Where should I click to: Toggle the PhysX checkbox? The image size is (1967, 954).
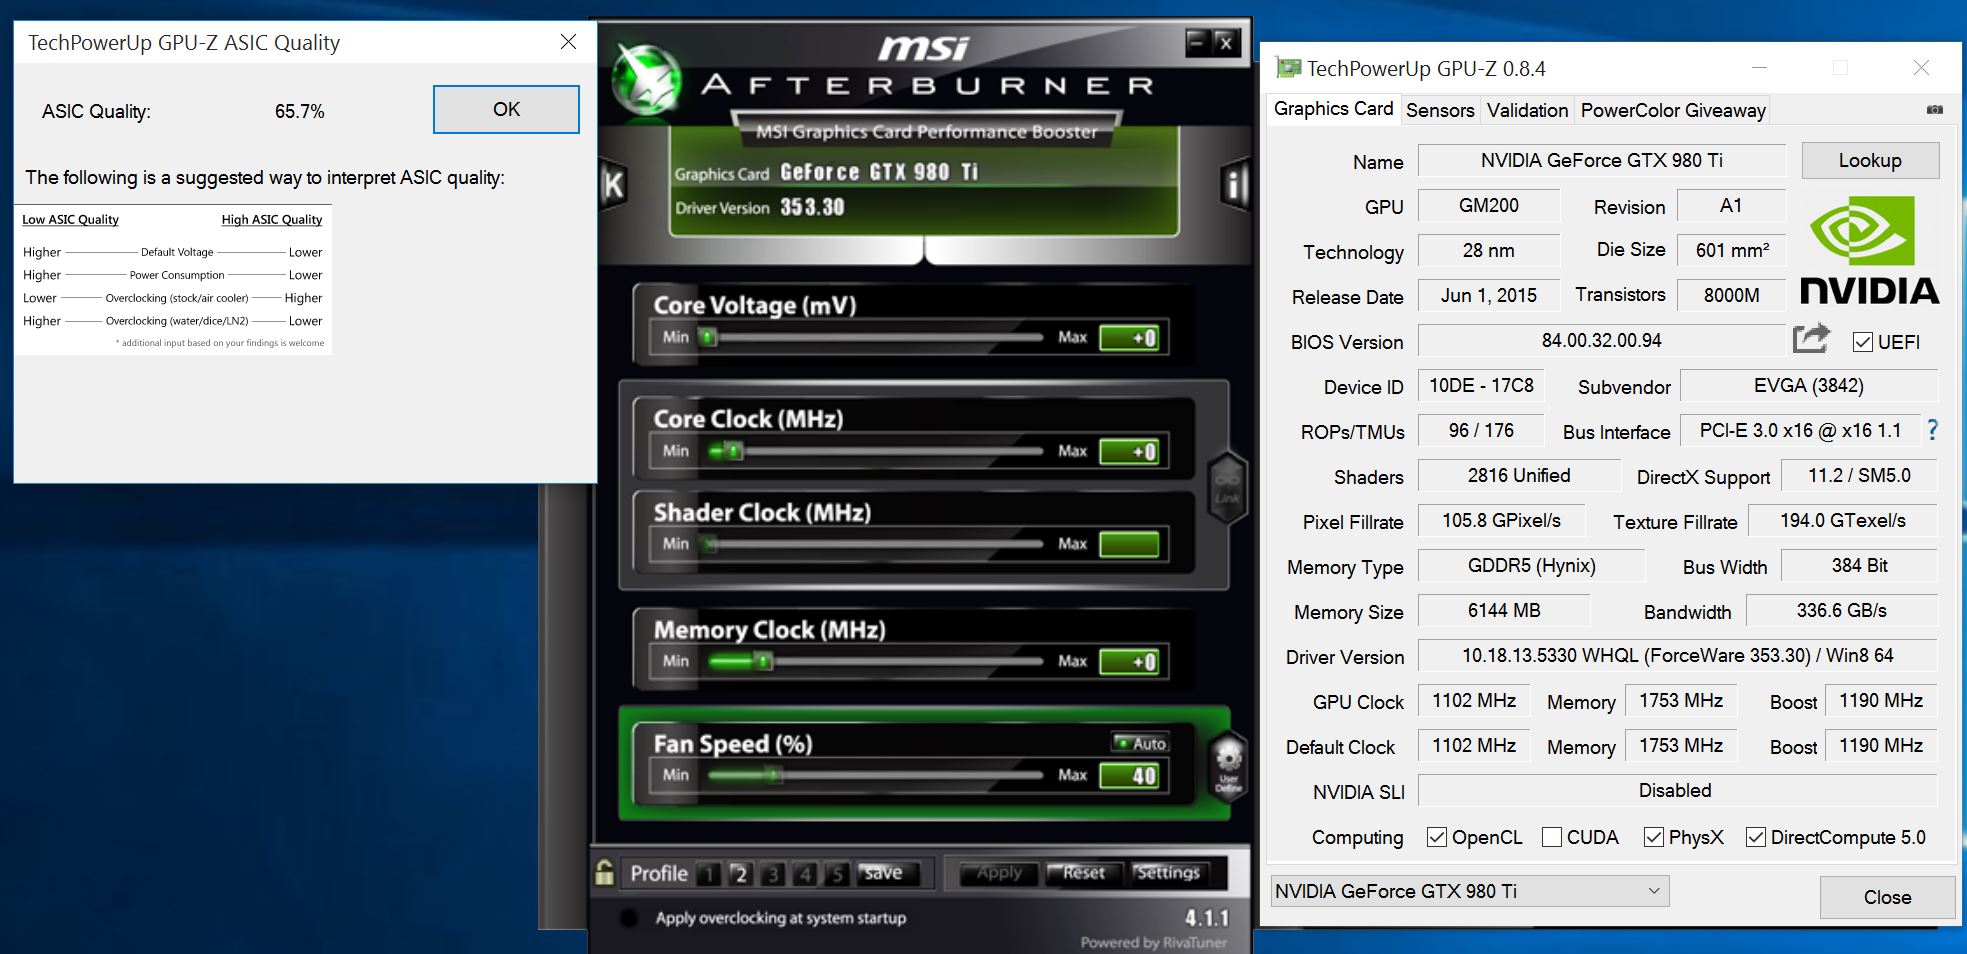pos(1654,837)
